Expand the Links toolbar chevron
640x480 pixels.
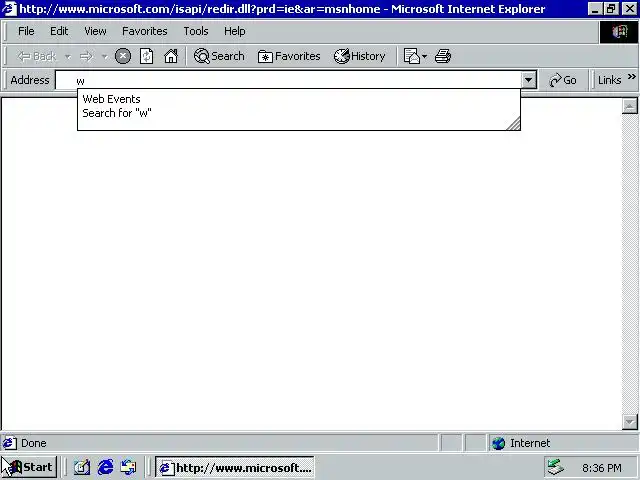[631, 76]
